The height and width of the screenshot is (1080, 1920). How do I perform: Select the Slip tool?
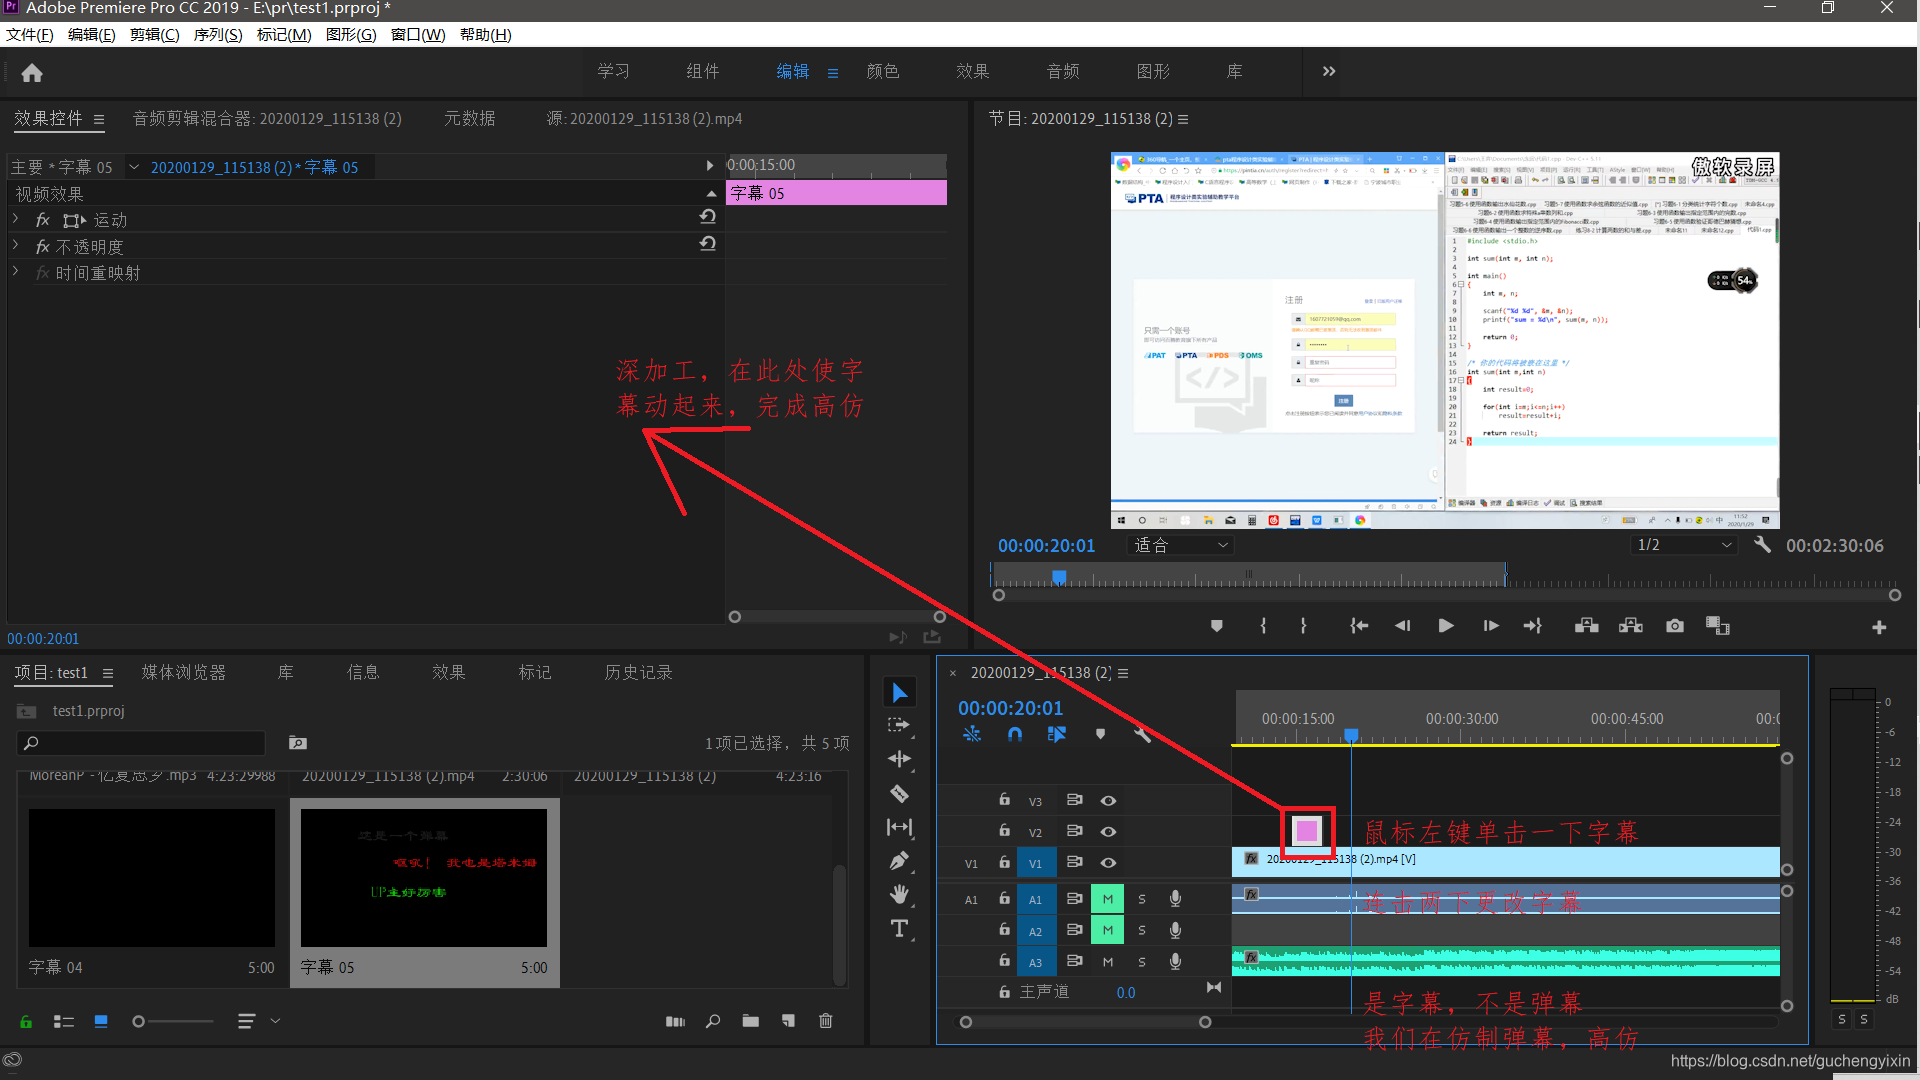pos(899,827)
